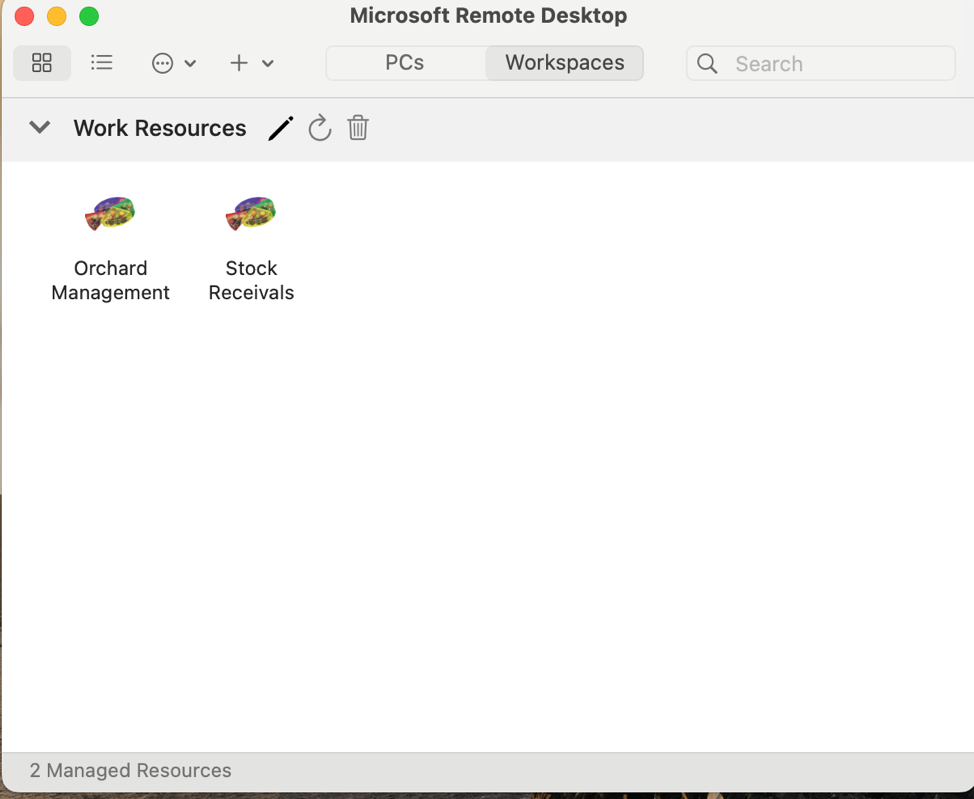Open the ellipsis actions menu icon
The width and height of the screenshot is (974, 799).
(162, 63)
